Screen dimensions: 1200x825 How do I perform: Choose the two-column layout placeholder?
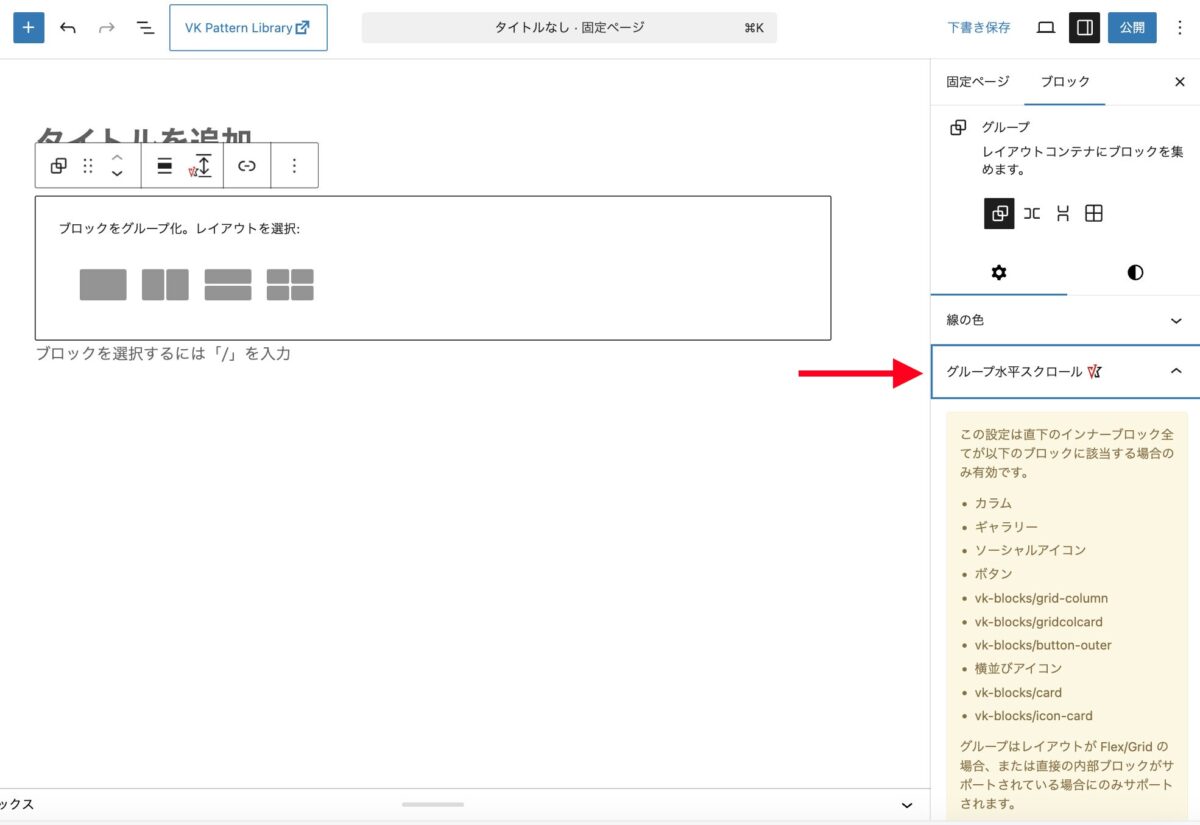[x=165, y=285]
